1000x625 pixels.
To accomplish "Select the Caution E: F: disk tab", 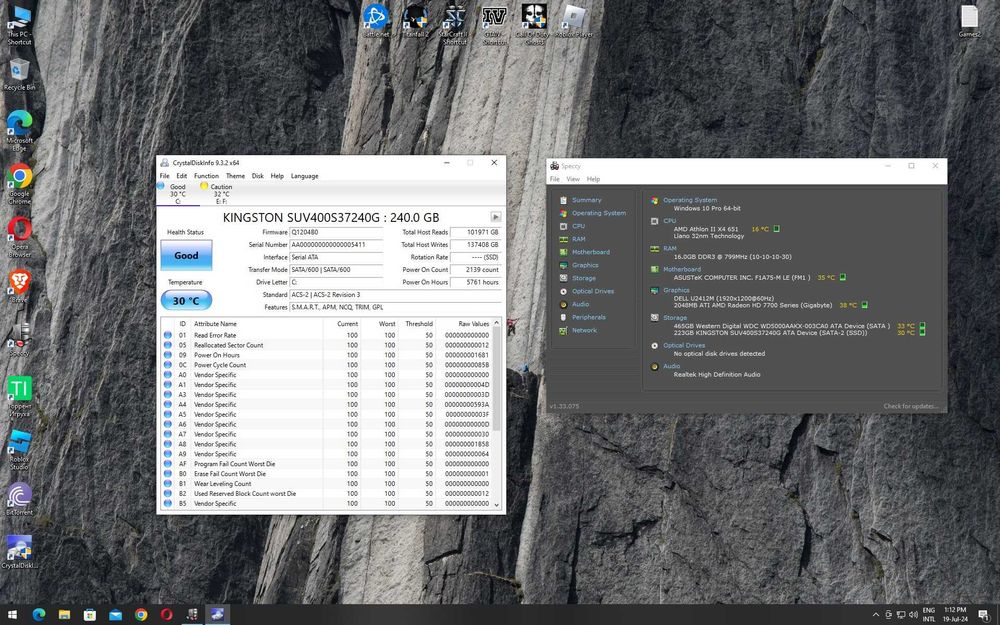I will (x=218, y=193).
